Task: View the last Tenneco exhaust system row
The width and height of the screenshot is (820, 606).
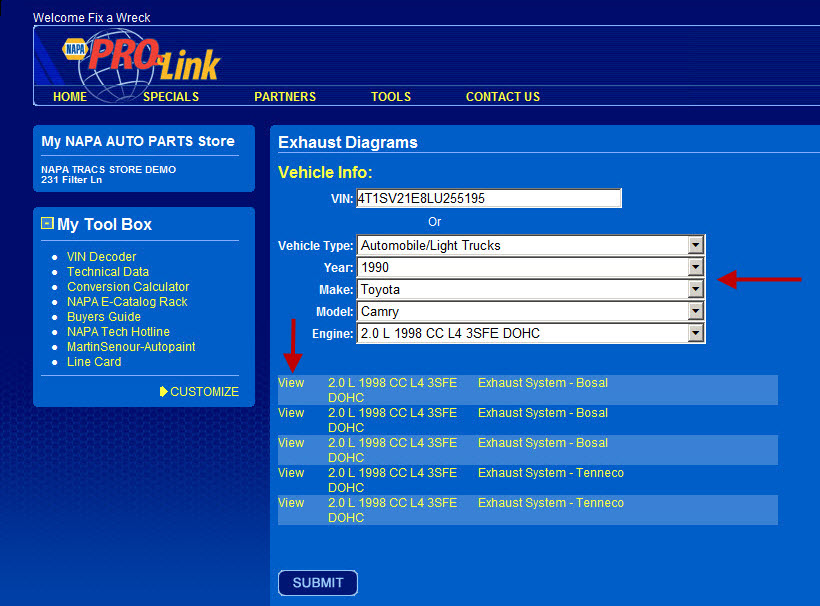Action: coord(291,503)
